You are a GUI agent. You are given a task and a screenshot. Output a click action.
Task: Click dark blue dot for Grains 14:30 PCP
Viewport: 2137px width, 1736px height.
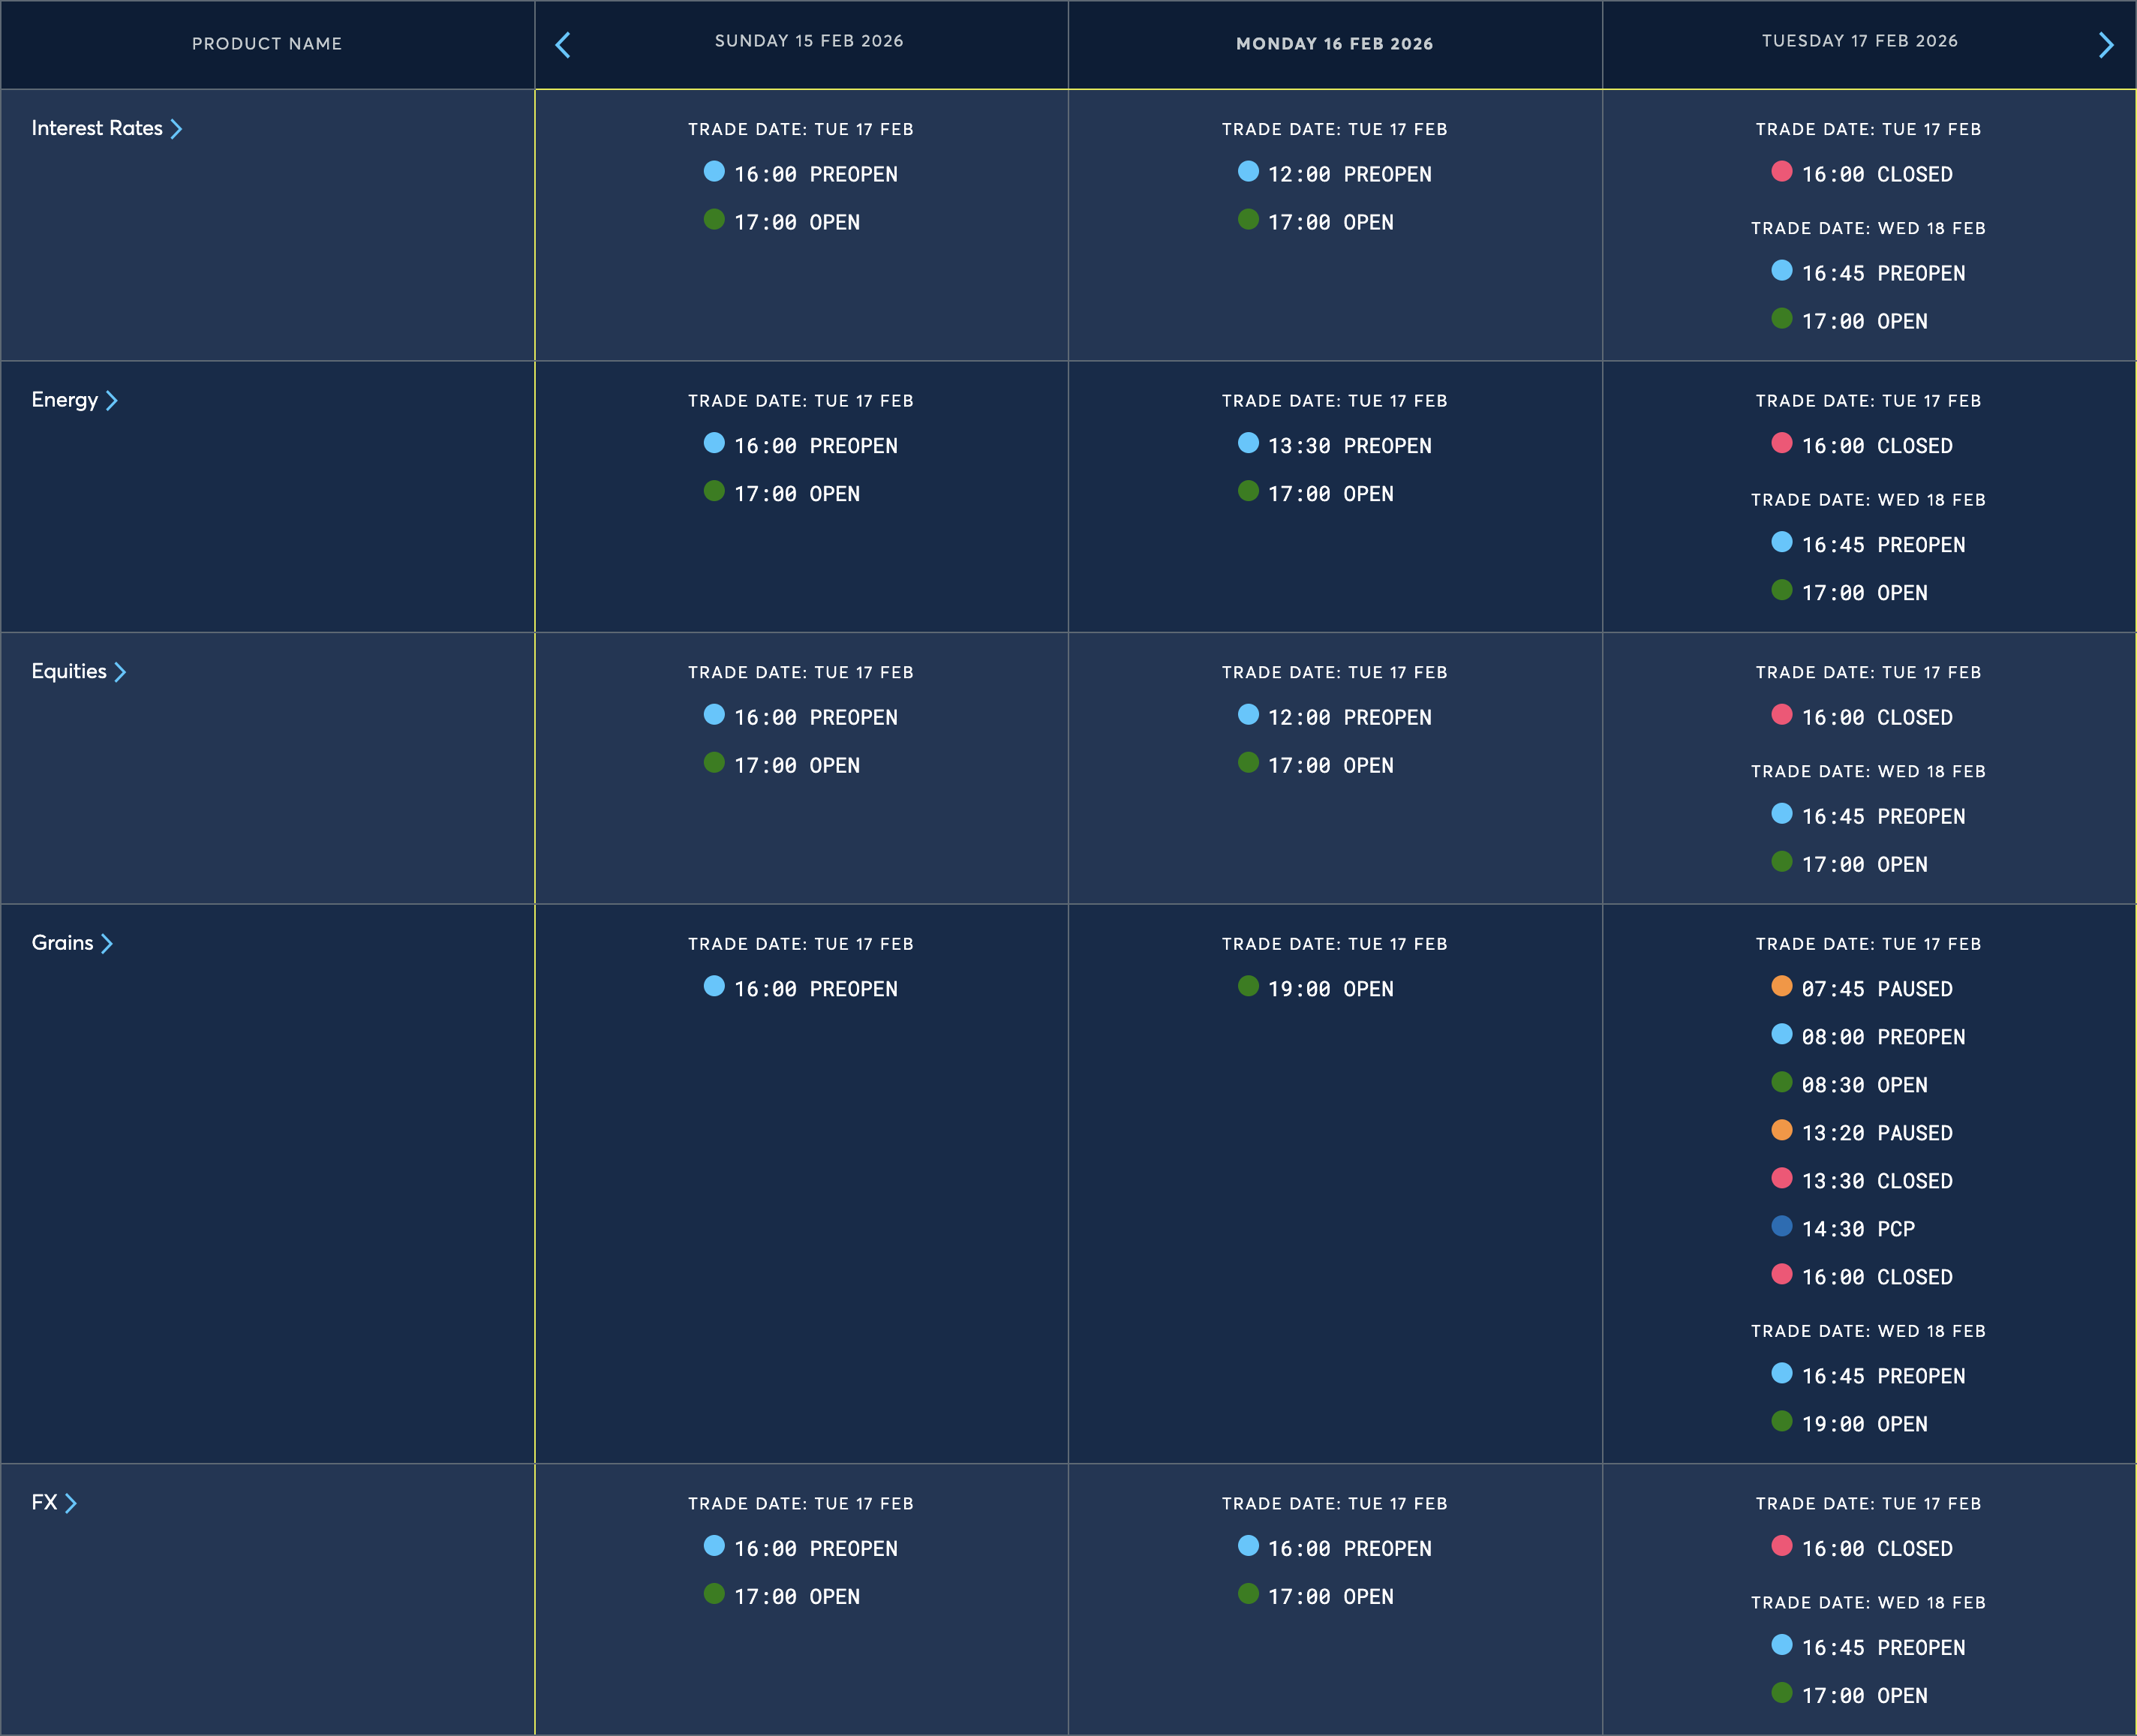(x=1781, y=1226)
